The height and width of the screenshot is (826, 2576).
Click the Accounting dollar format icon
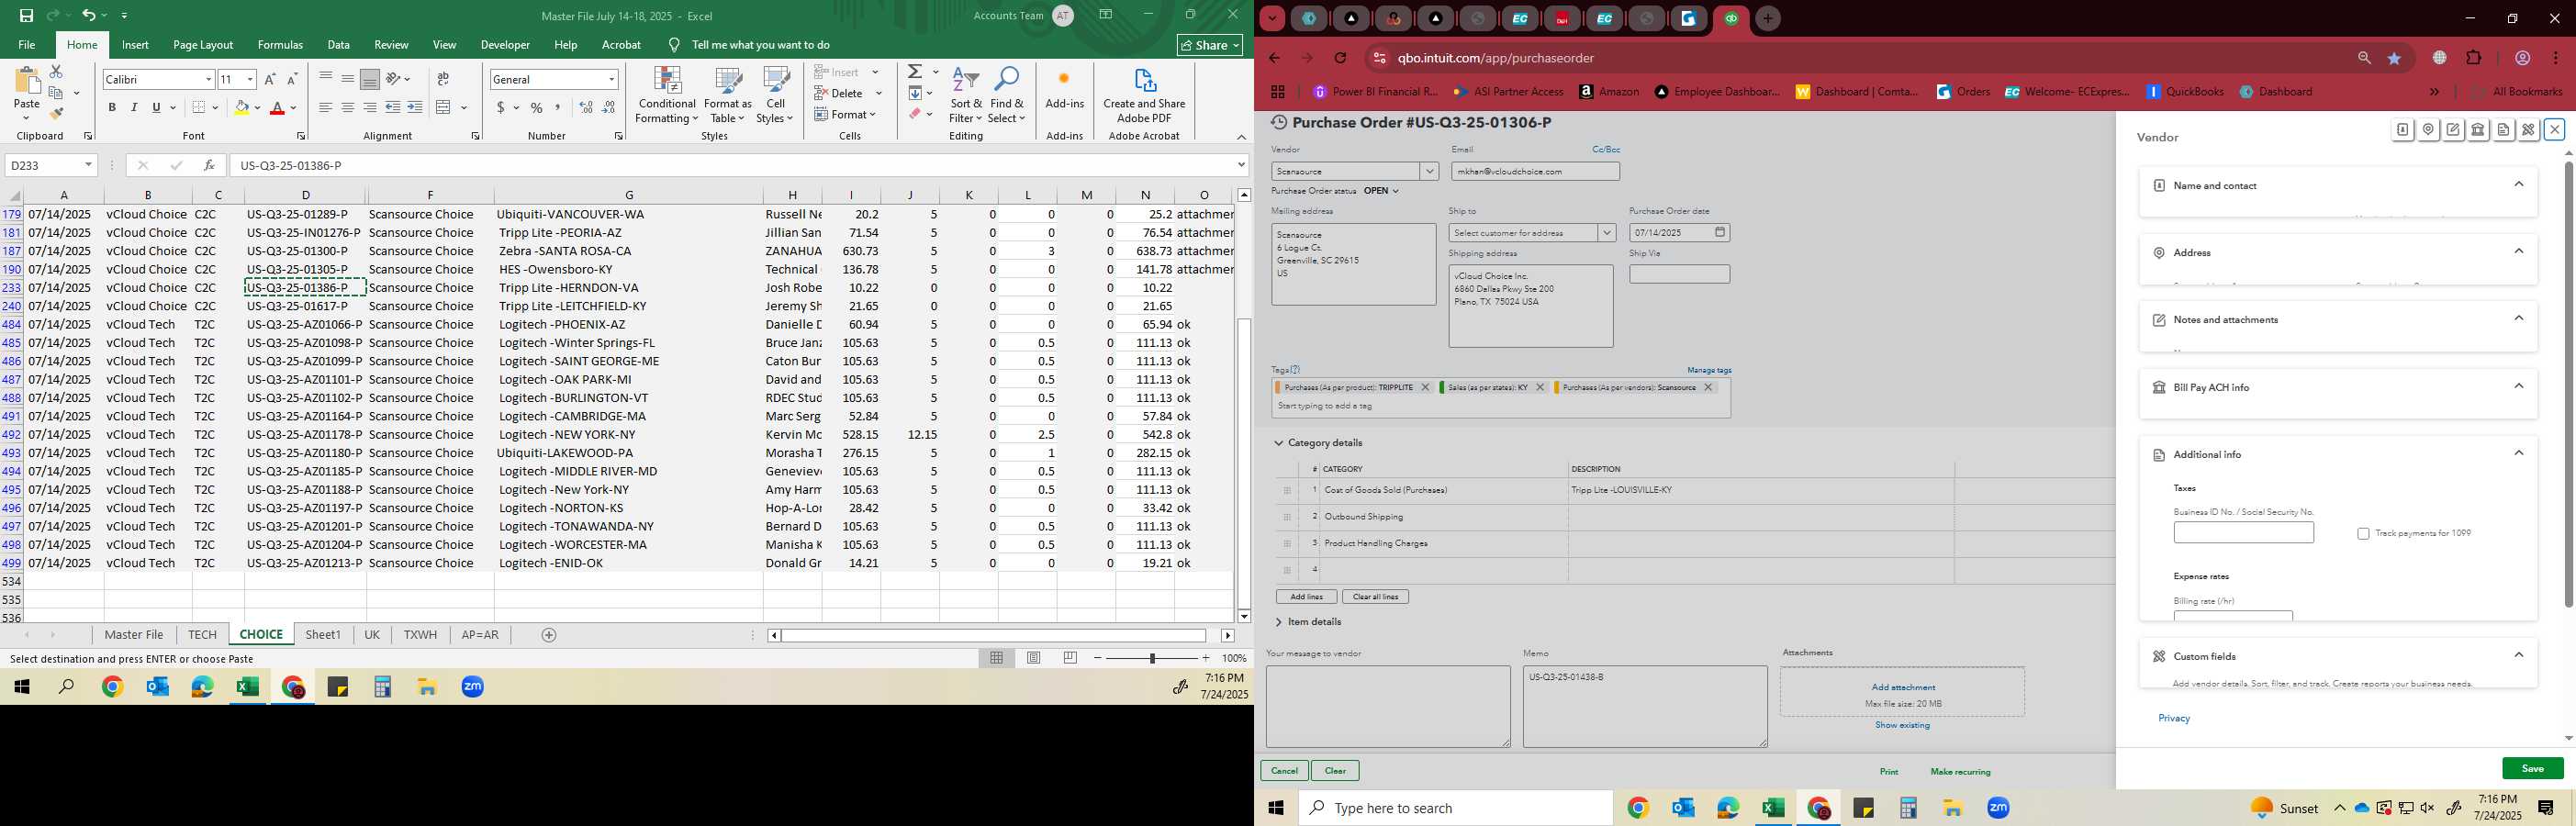(500, 108)
